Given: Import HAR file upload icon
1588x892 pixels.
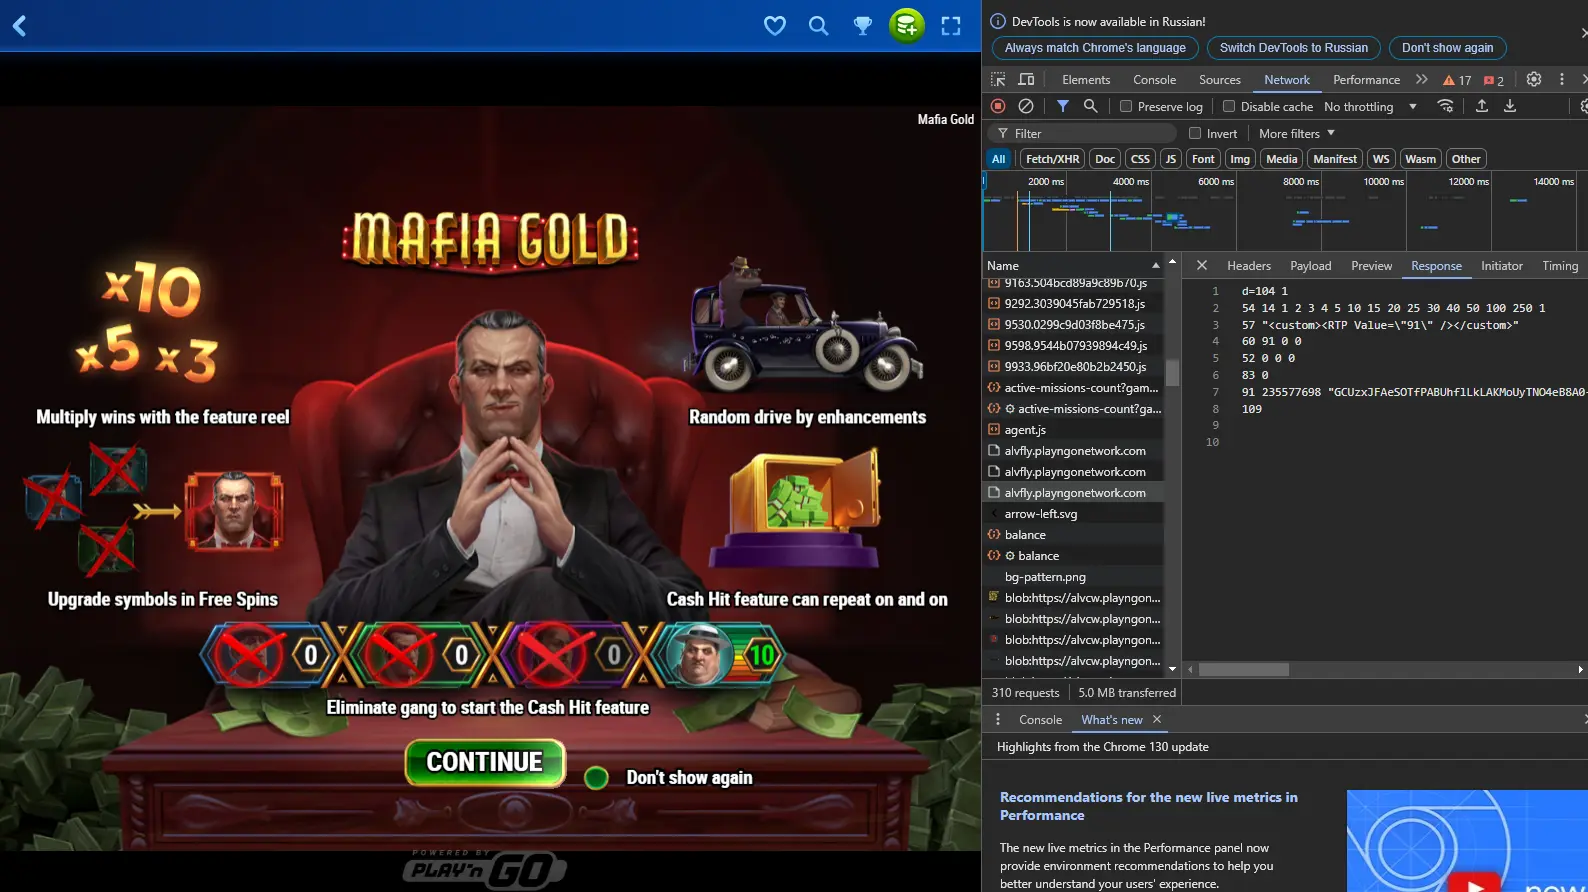Looking at the screenshot, I should click(1482, 106).
